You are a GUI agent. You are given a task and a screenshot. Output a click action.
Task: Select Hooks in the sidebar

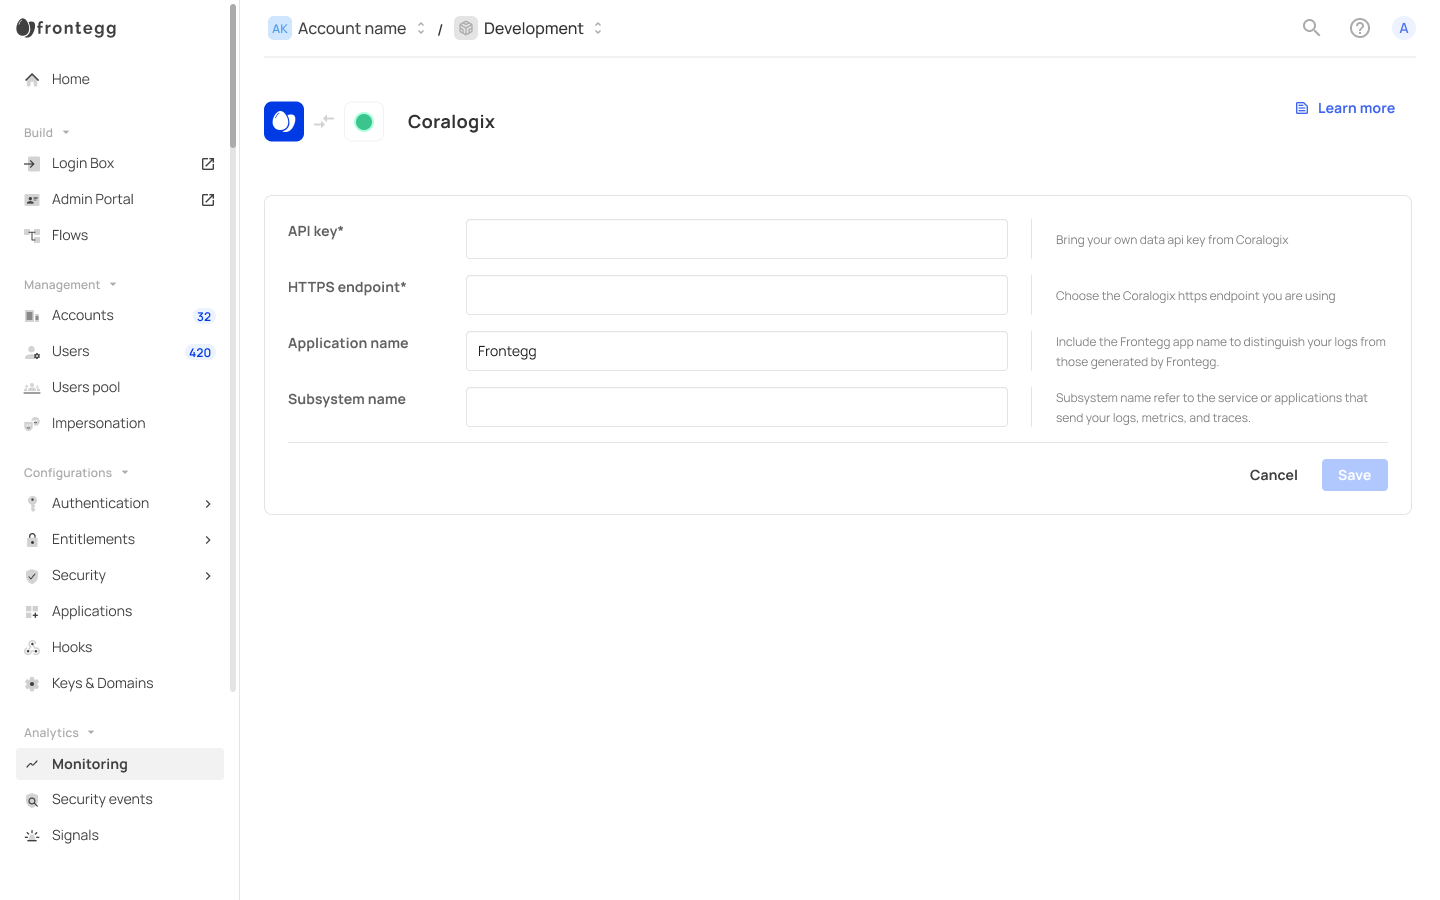(72, 648)
